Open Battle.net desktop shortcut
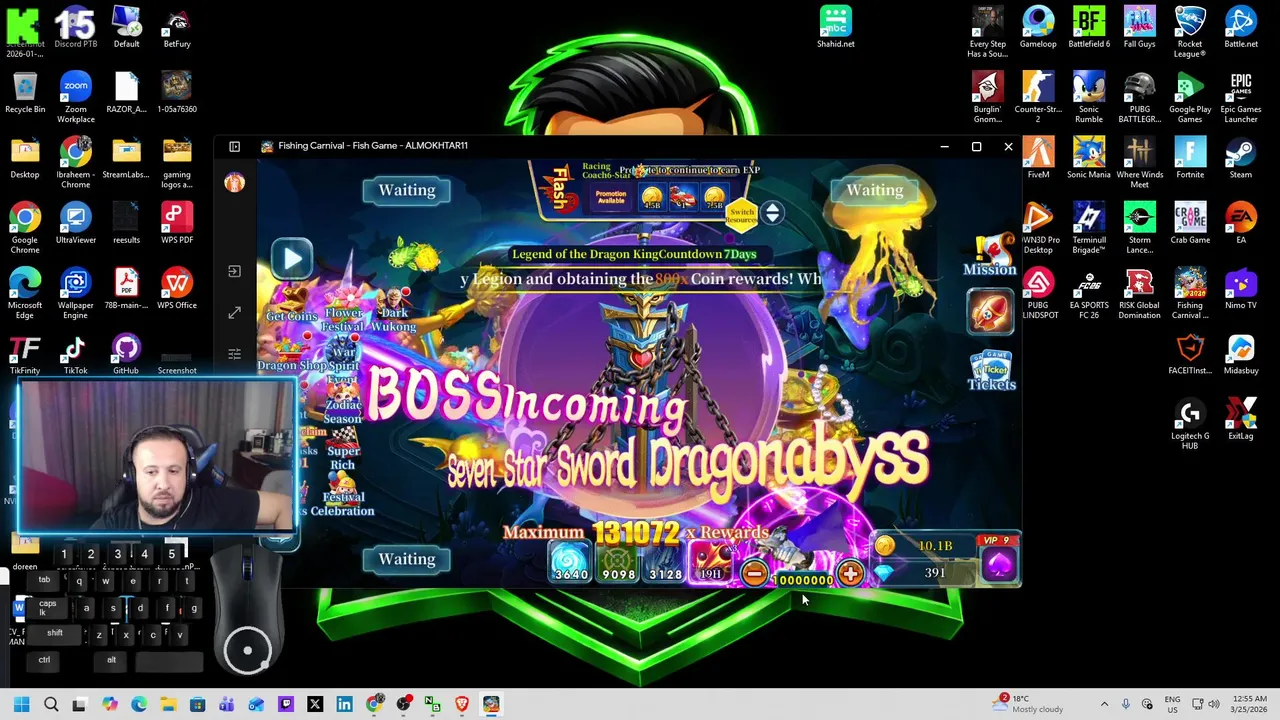The height and width of the screenshot is (720, 1280). point(1240,27)
